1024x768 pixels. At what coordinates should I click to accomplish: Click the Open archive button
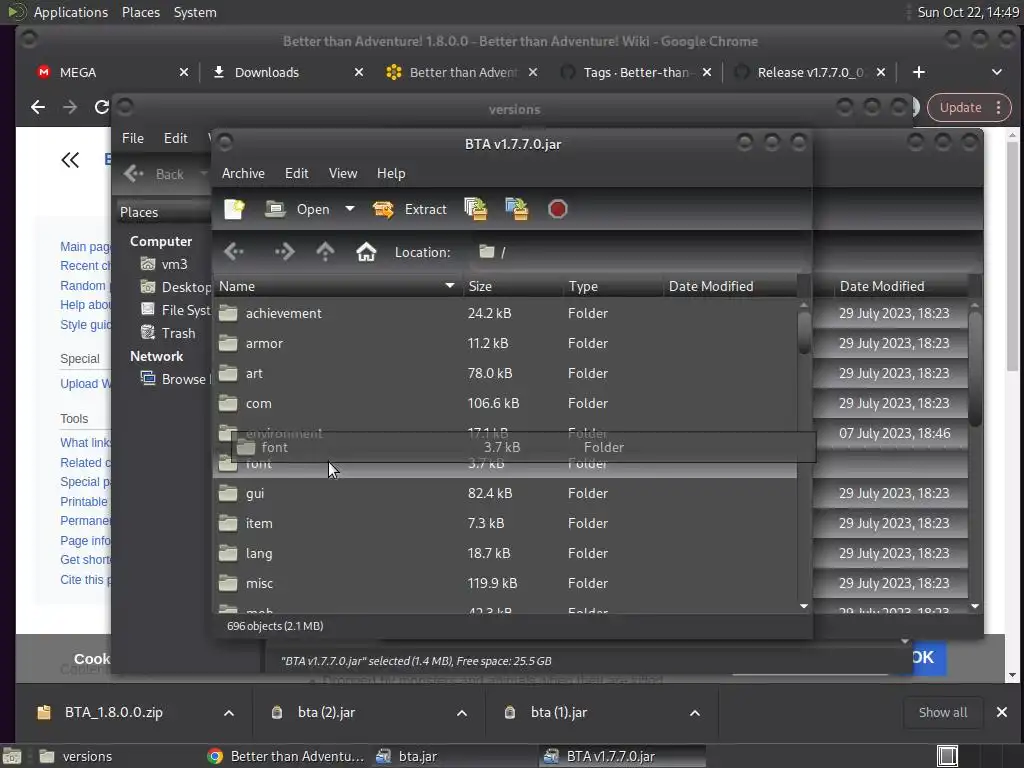[297, 209]
